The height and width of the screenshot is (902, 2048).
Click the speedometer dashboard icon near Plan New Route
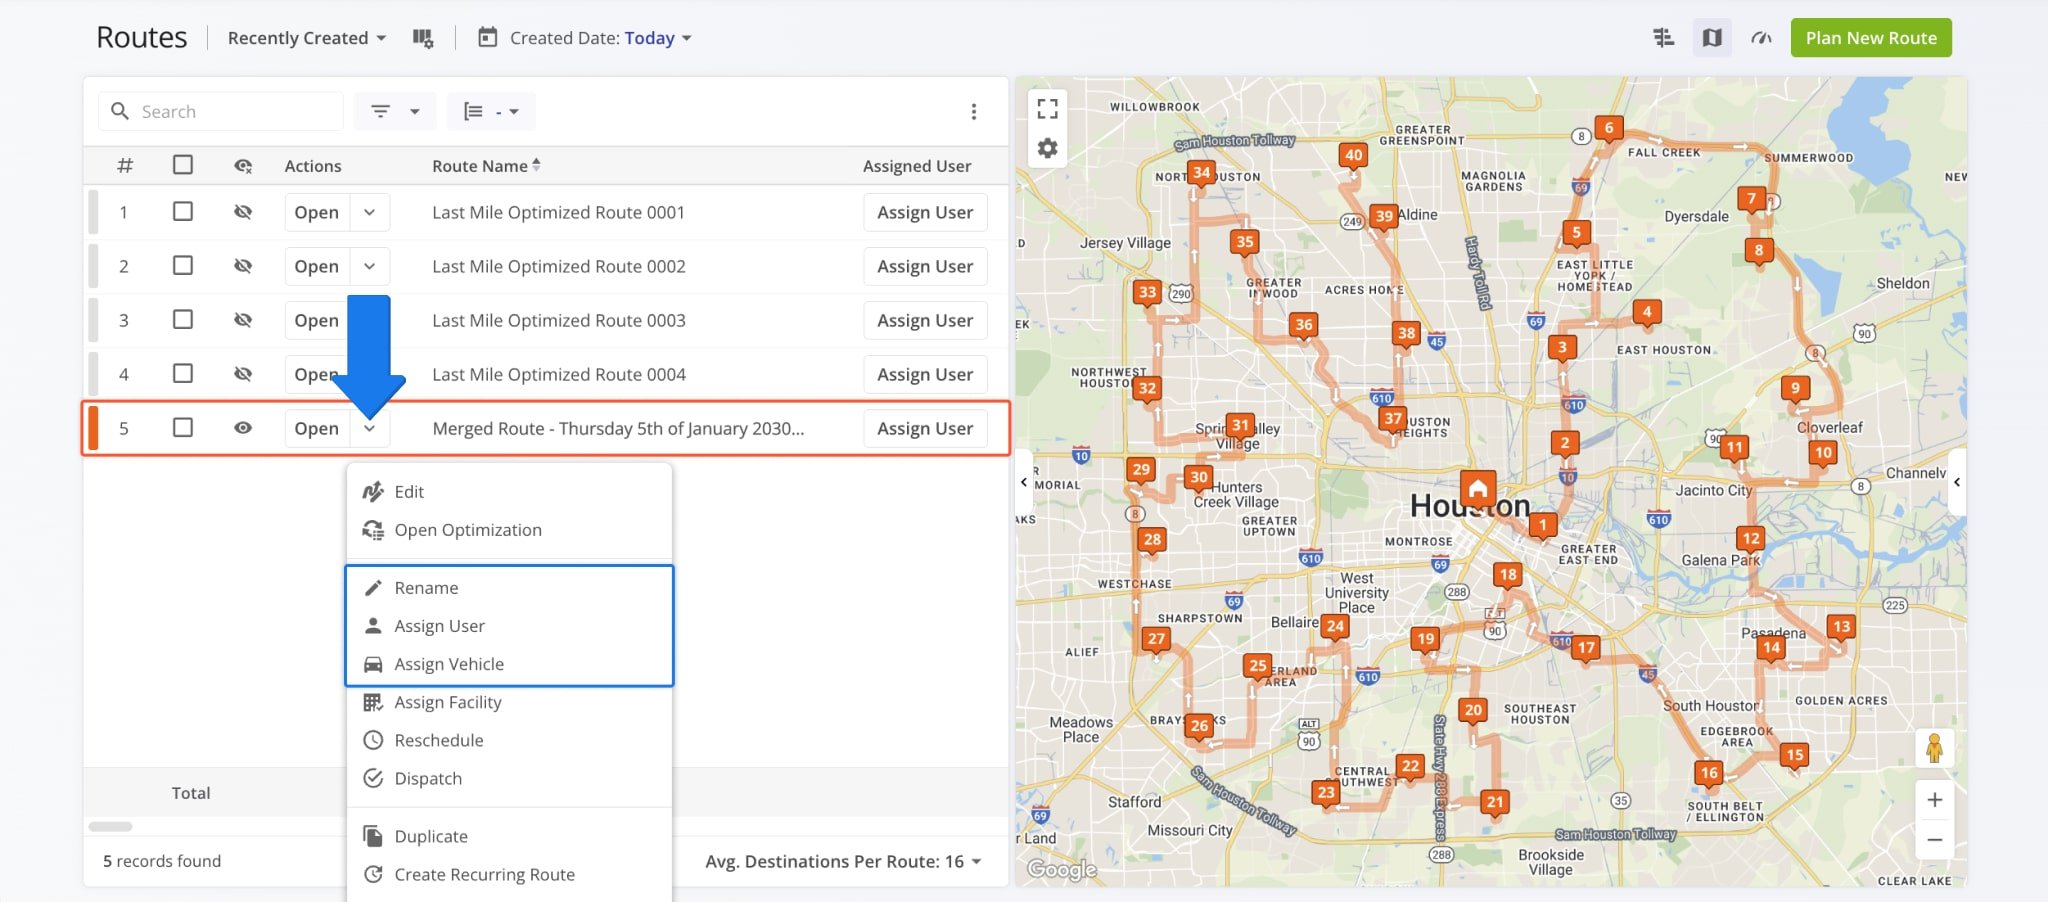pyautogui.click(x=1761, y=37)
